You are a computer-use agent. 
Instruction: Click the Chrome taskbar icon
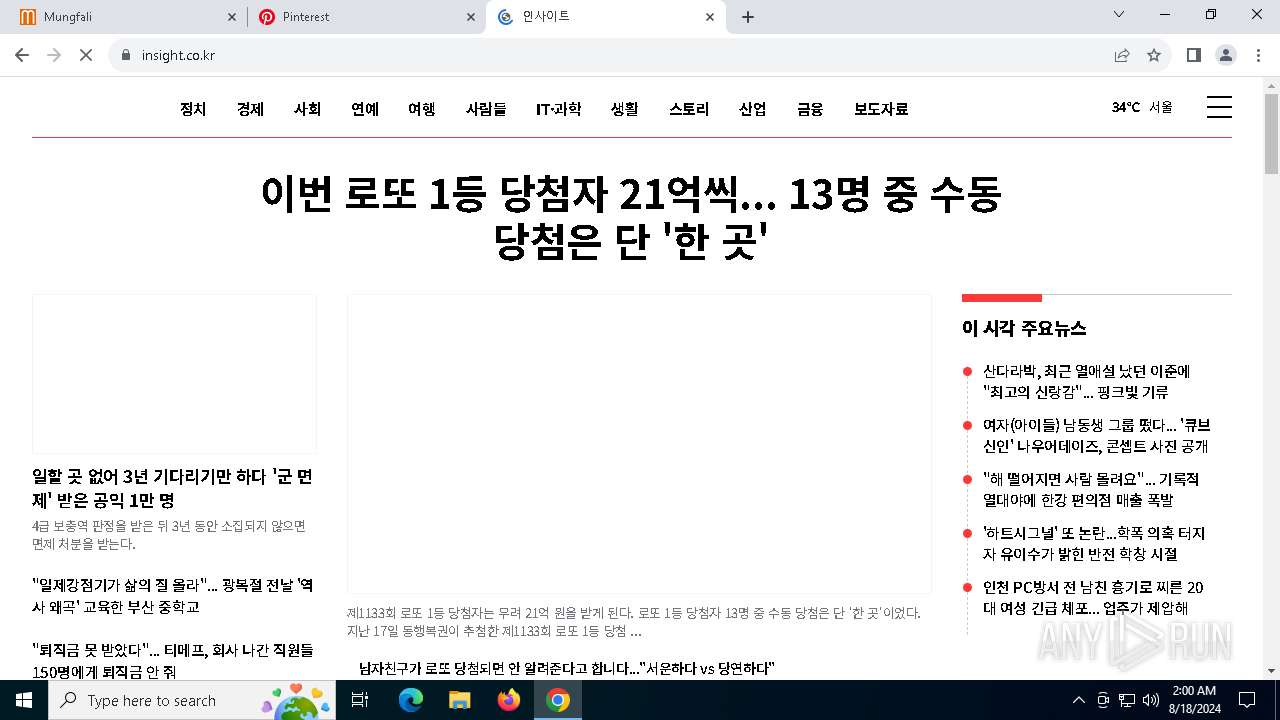[x=558, y=700]
